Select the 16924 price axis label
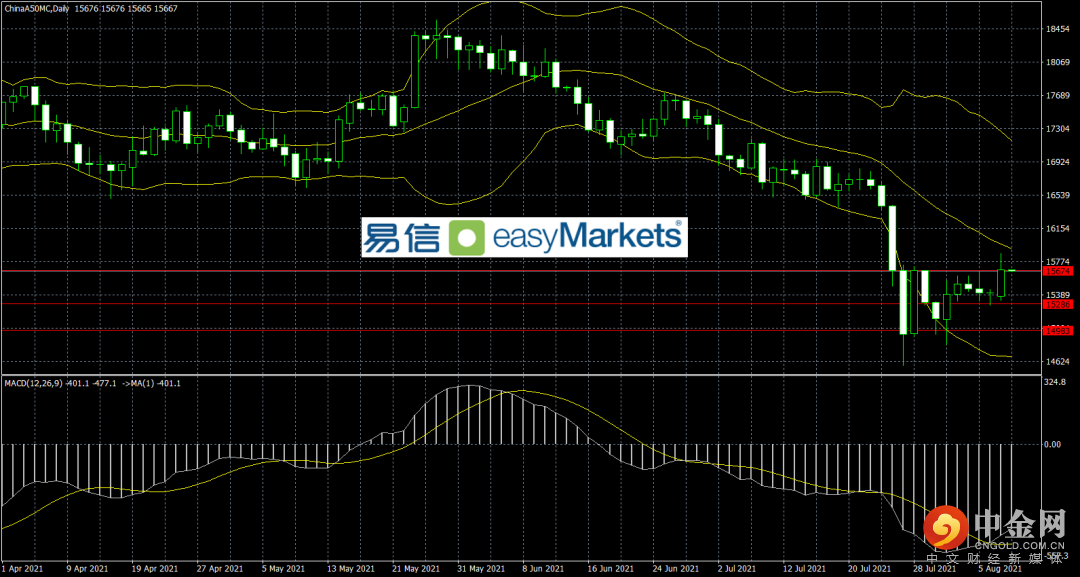The image size is (1080, 577). tap(1057, 162)
